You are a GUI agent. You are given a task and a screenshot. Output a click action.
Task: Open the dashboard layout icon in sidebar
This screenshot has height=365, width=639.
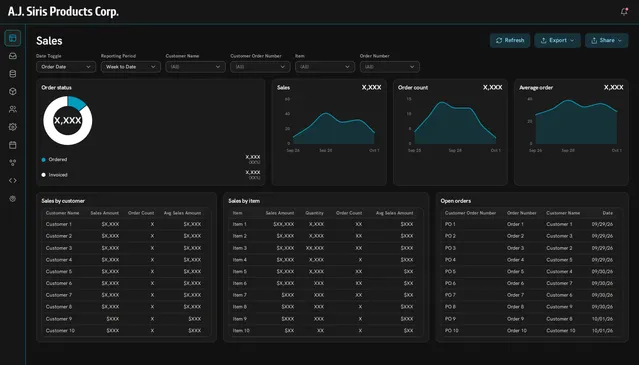coord(13,38)
